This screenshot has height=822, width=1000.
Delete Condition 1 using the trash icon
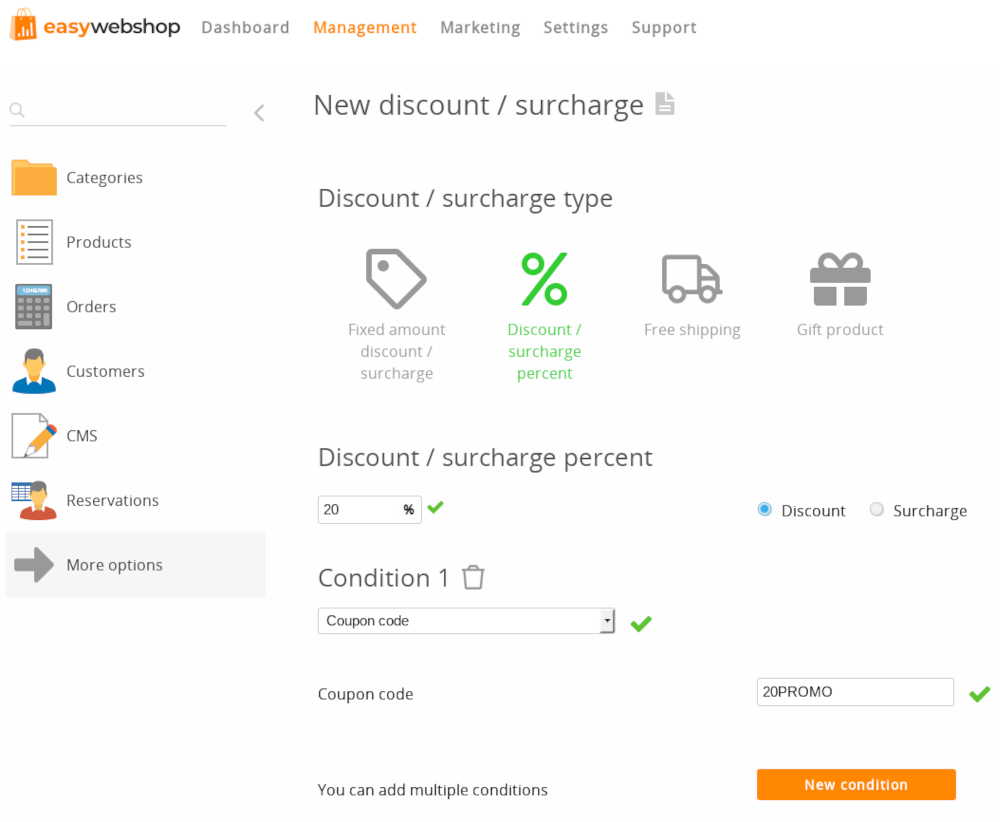473,577
